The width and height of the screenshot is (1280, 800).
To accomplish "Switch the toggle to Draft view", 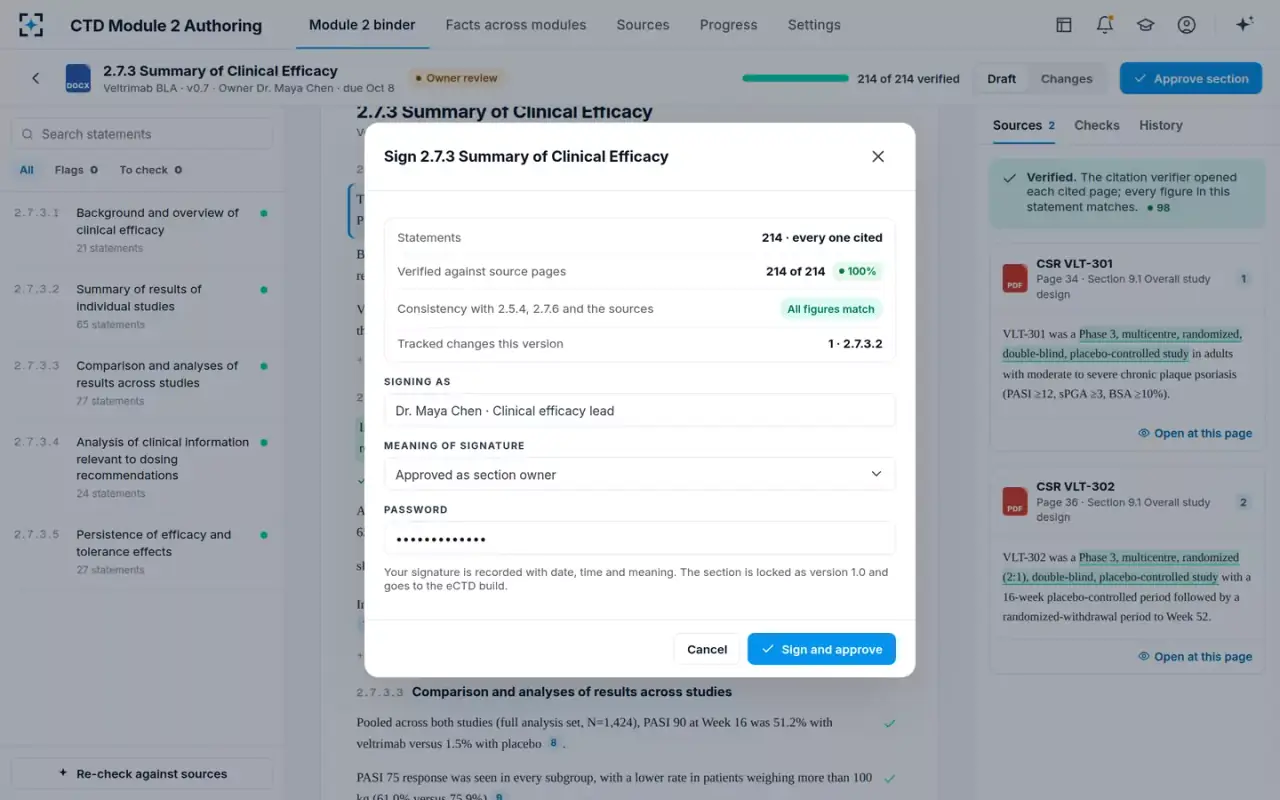I will click(x=1001, y=79).
